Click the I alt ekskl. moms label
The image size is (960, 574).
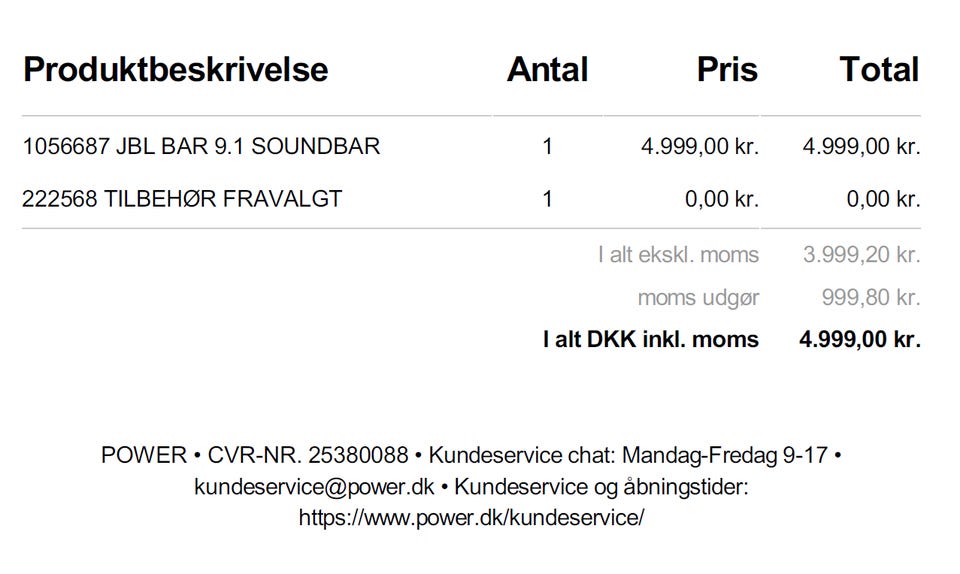(x=678, y=255)
